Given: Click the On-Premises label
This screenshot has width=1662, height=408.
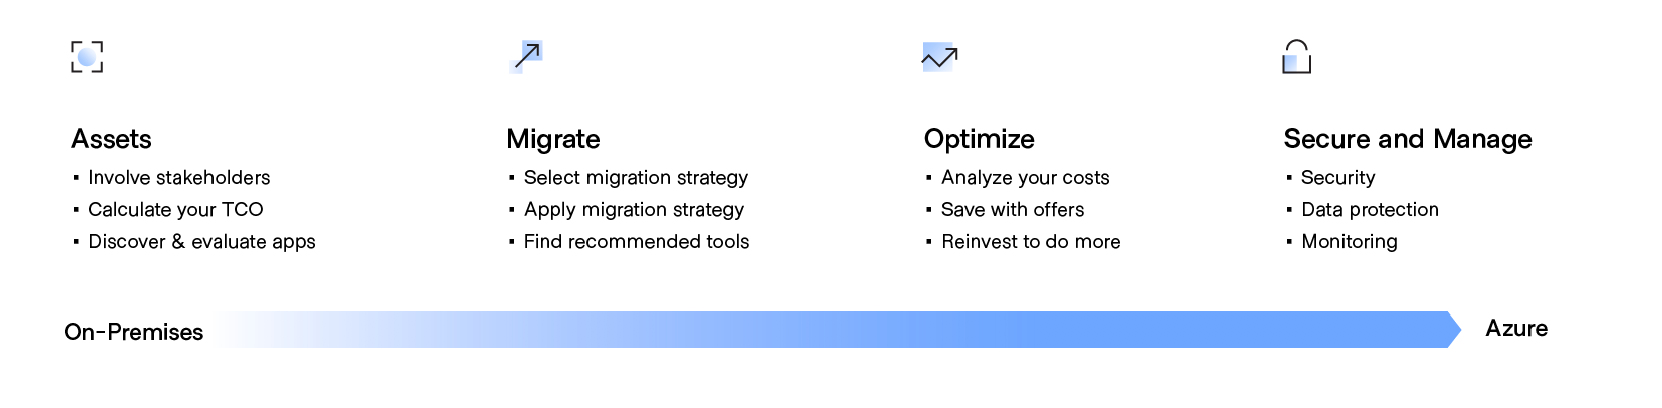Looking at the screenshot, I should tap(134, 332).
